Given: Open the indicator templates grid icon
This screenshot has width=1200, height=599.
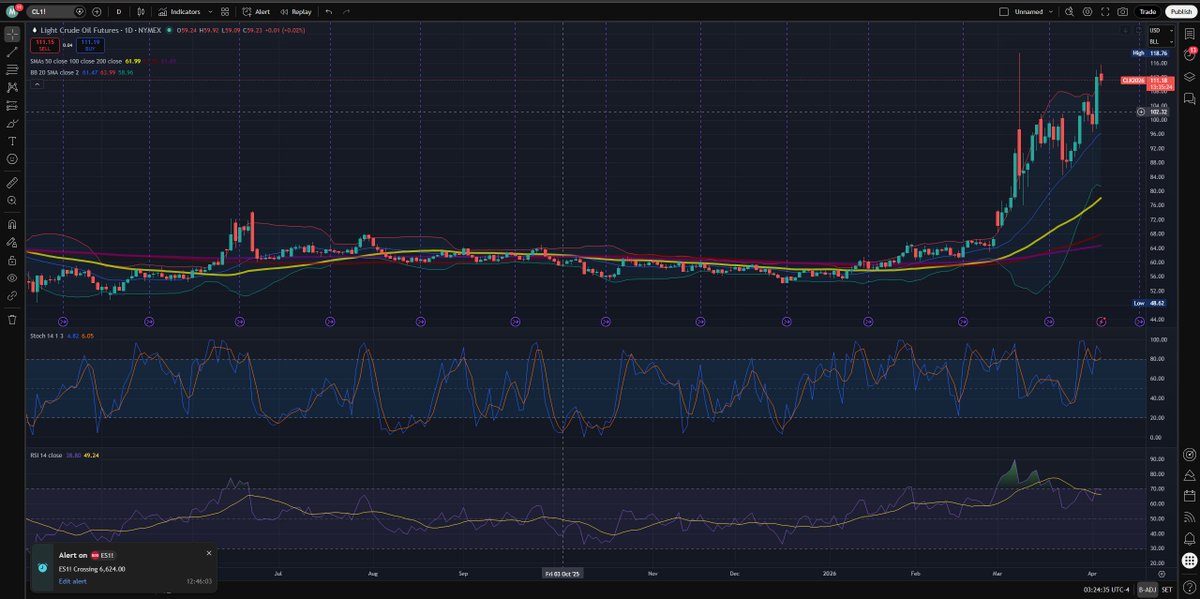Looking at the screenshot, I should [225, 12].
